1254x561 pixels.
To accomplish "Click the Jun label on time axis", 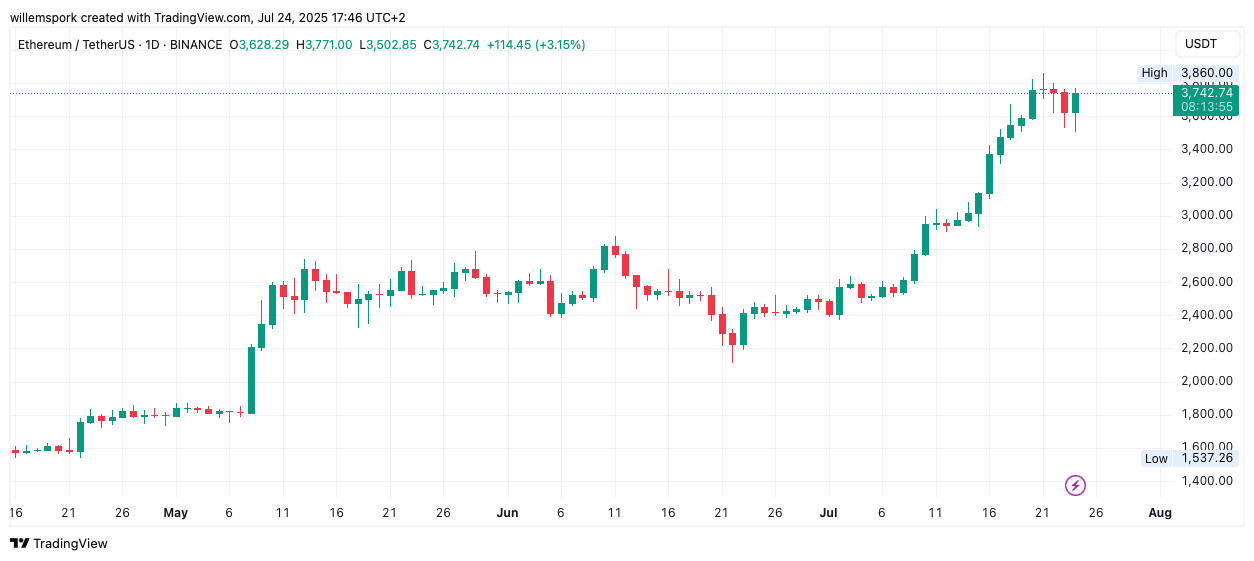I will [507, 513].
